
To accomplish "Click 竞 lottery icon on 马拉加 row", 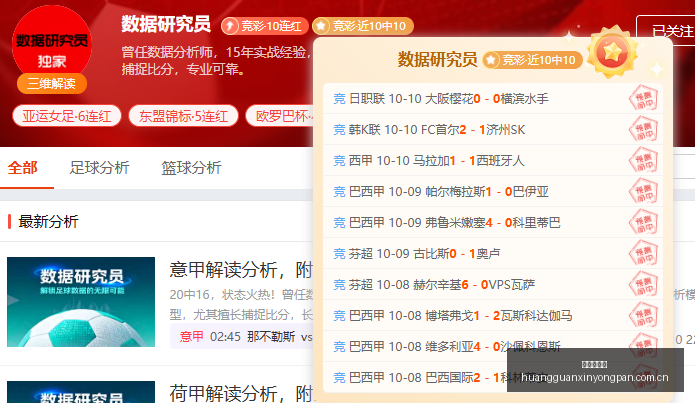I will pyautogui.click(x=340, y=161).
